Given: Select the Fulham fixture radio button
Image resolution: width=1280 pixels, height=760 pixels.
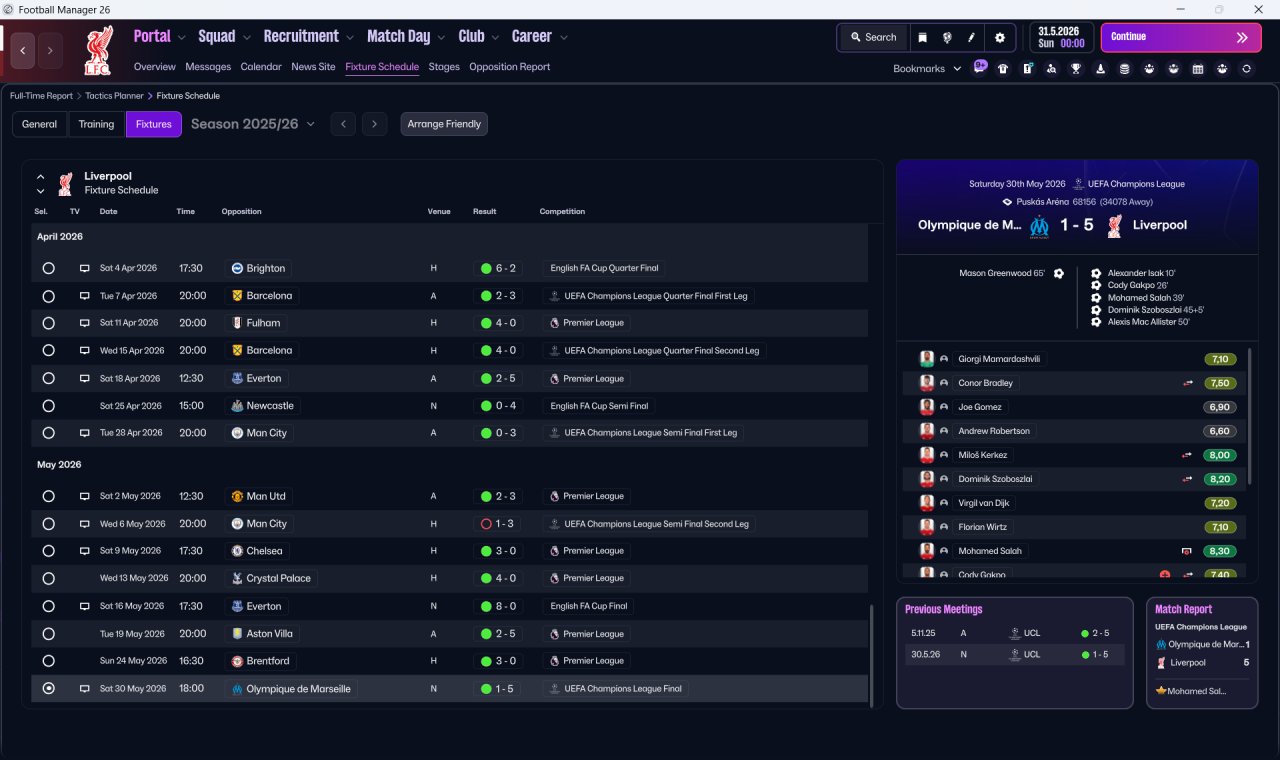Looking at the screenshot, I should click(48, 323).
